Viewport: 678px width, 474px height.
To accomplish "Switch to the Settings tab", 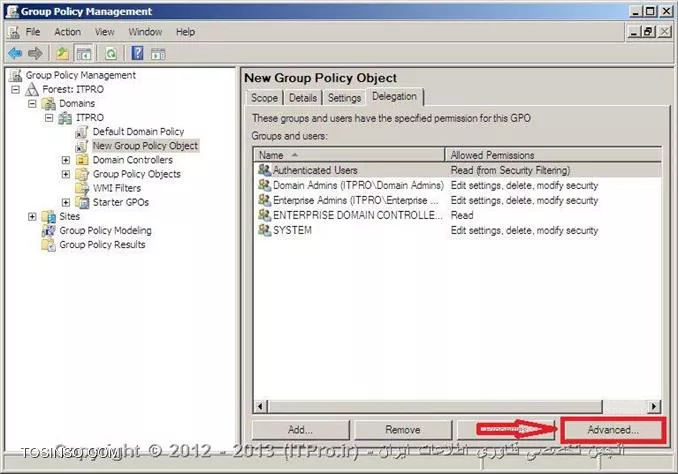I will click(x=344, y=98).
